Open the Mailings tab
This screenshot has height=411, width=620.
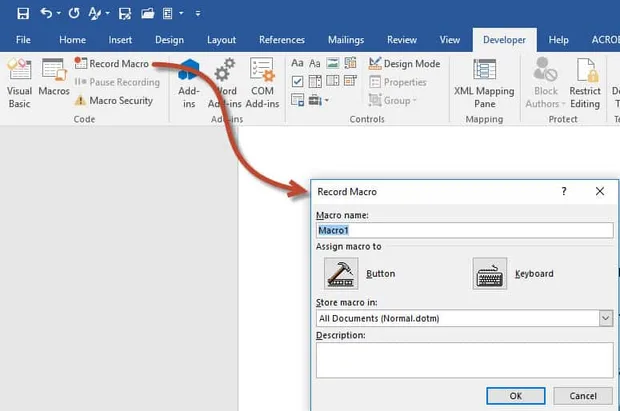pos(346,40)
